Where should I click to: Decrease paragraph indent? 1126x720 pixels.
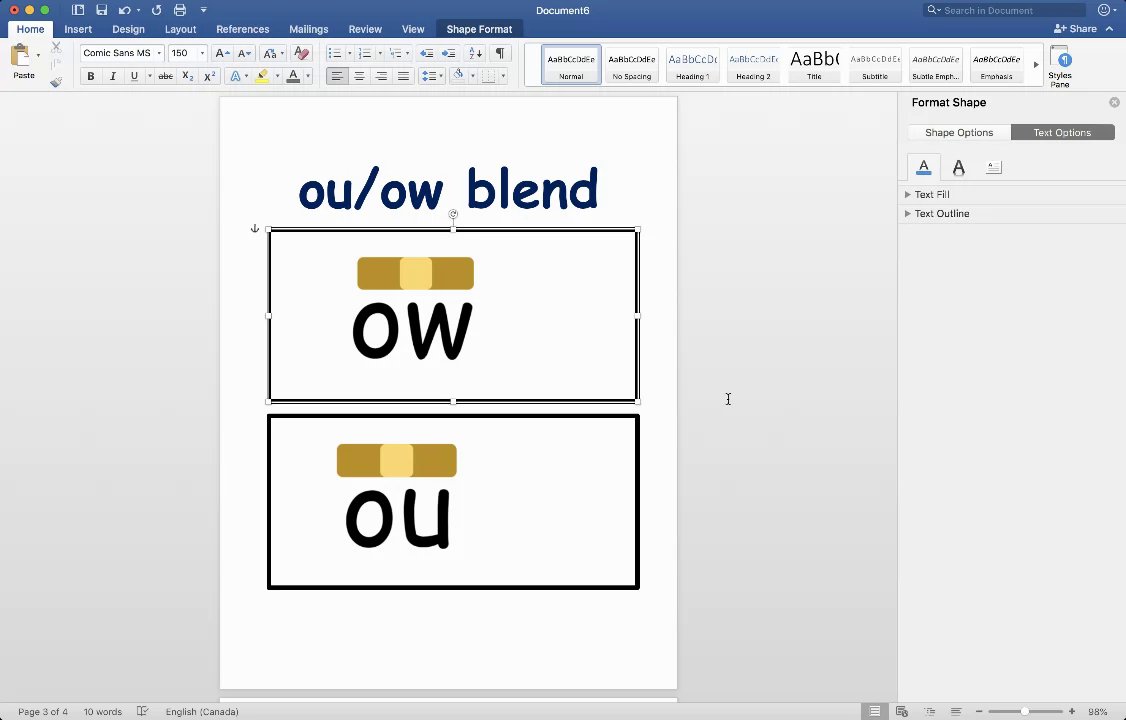(427, 53)
